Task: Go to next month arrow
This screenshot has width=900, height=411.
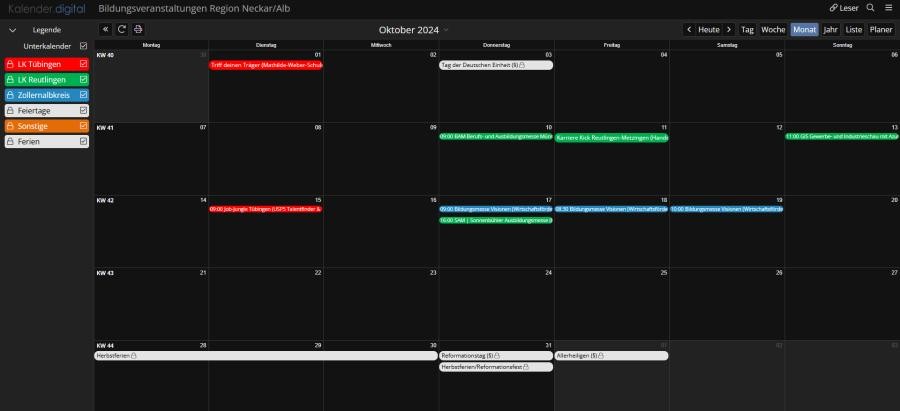Action: (729, 30)
